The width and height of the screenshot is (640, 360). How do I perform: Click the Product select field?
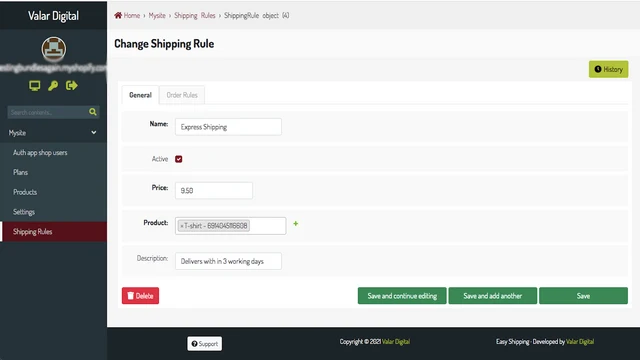(231, 226)
